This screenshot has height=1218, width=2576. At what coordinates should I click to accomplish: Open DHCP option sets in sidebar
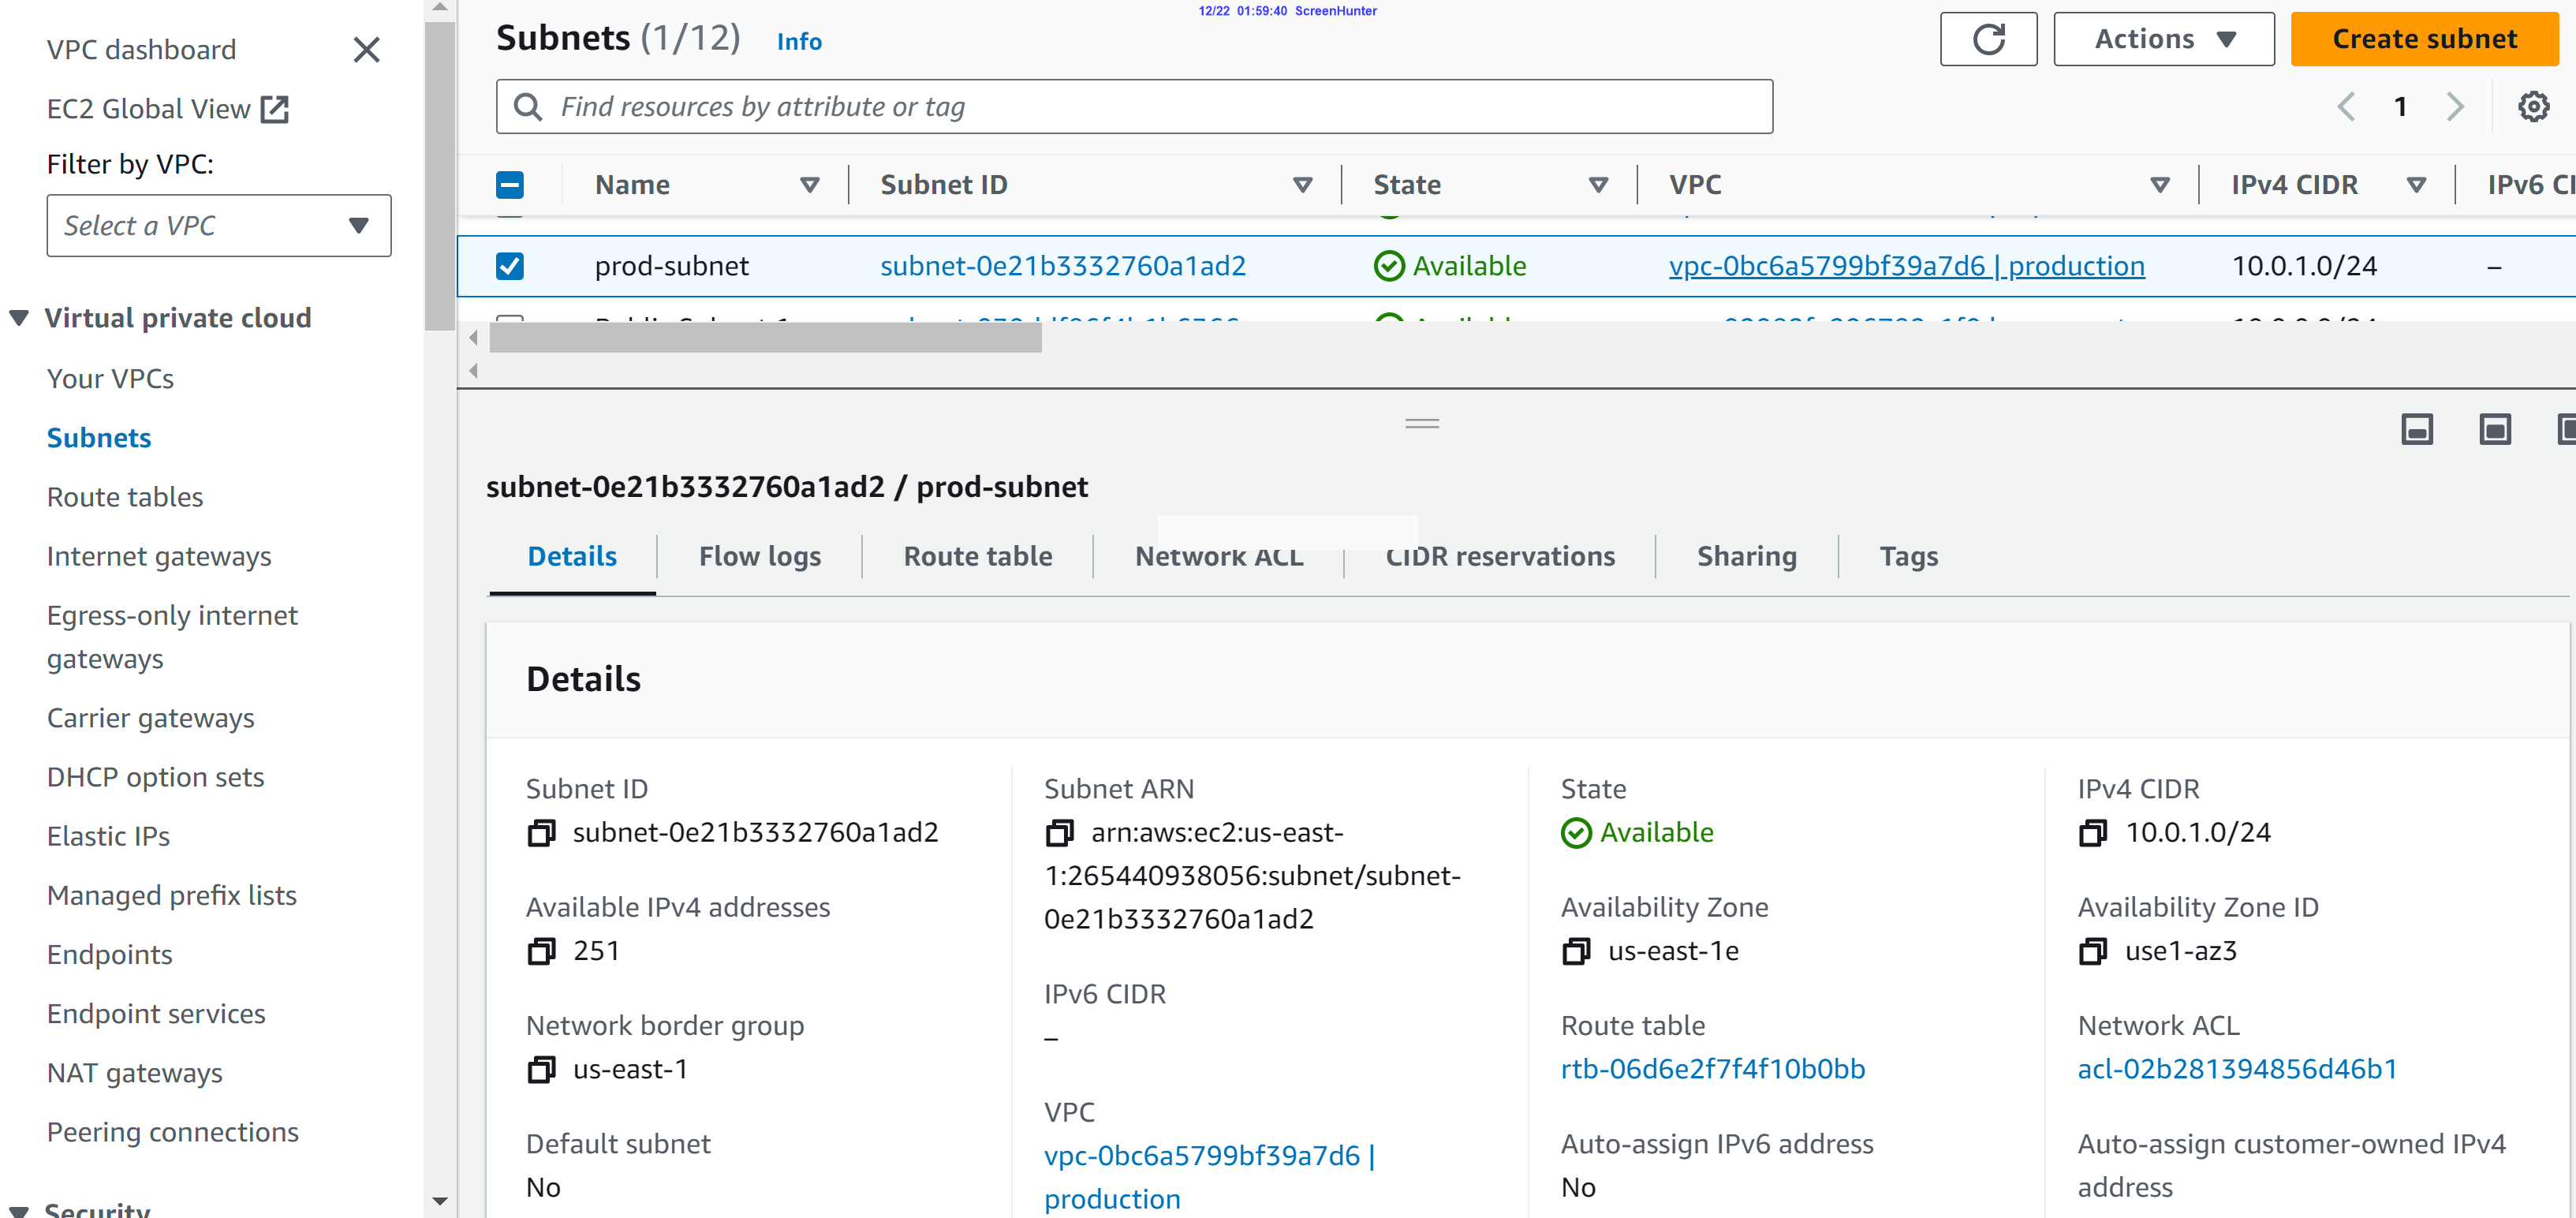coord(155,777)
